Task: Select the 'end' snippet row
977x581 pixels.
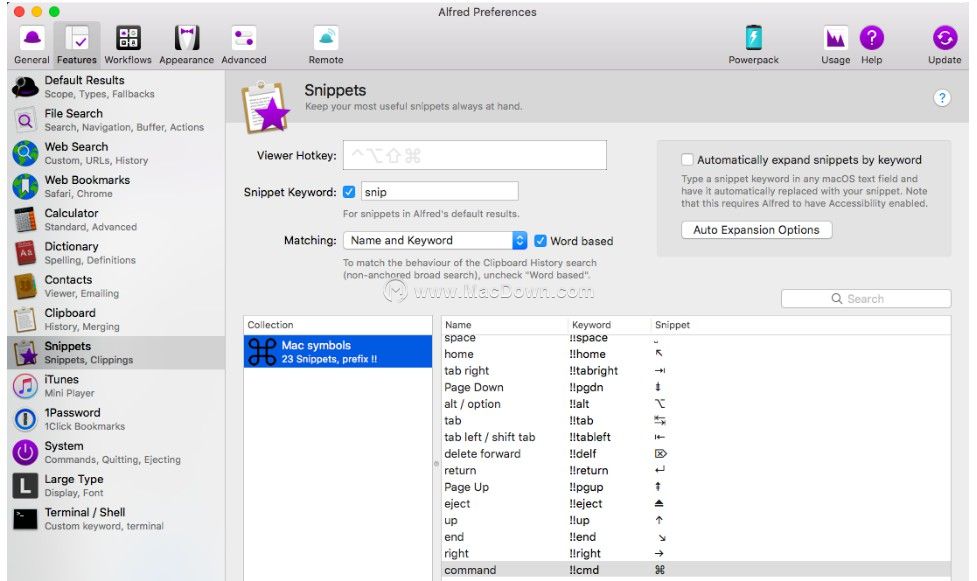Action: click(x=696, y=537)
